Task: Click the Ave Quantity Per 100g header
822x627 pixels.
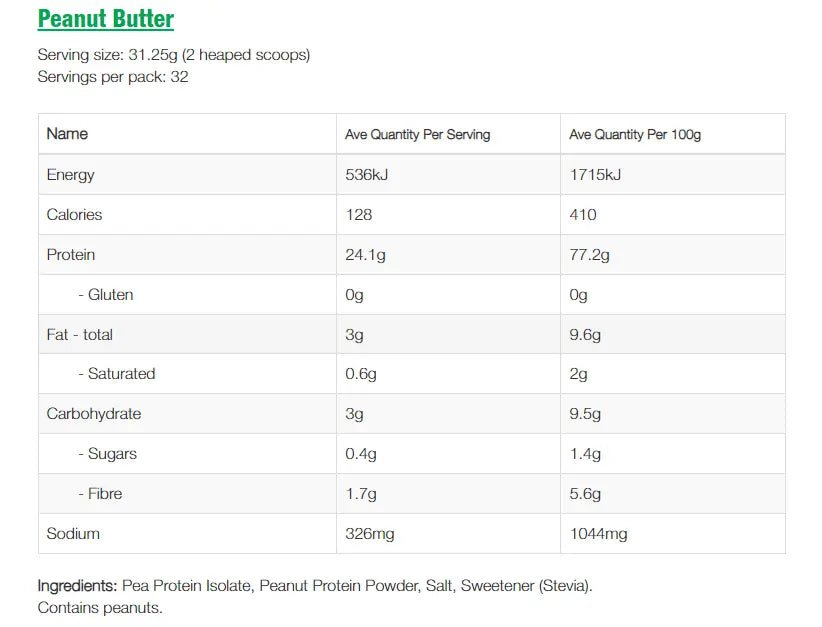Action: [x=635, y=134]
